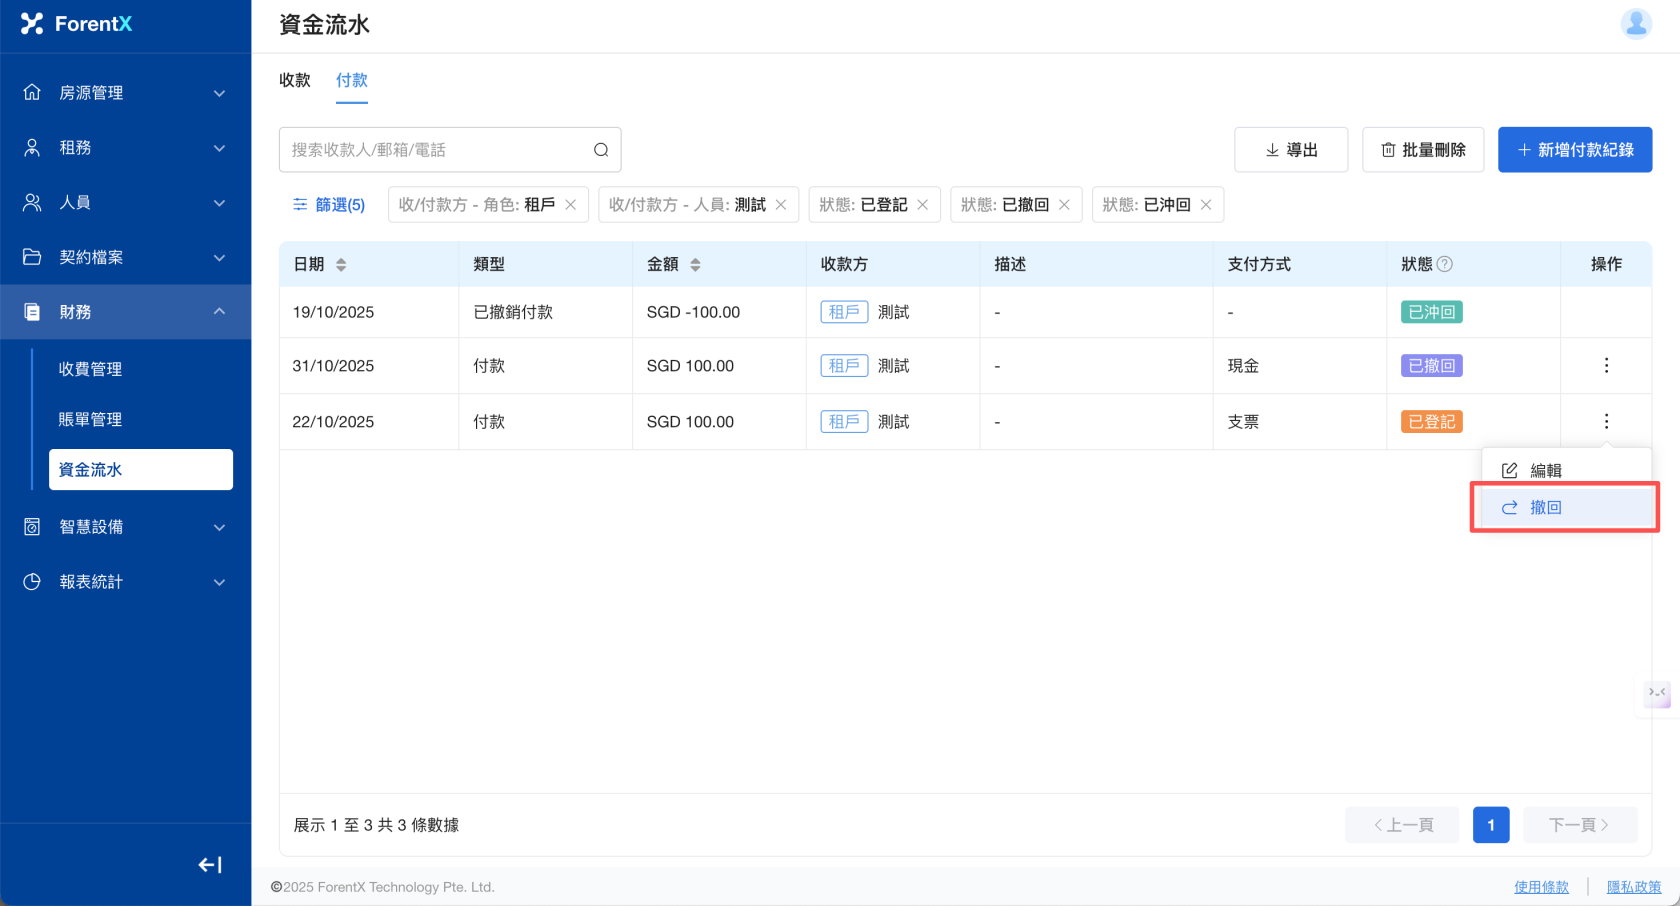Open the 篩選(5) filter panel
1680x906 pixels.
tap(329, 205)
